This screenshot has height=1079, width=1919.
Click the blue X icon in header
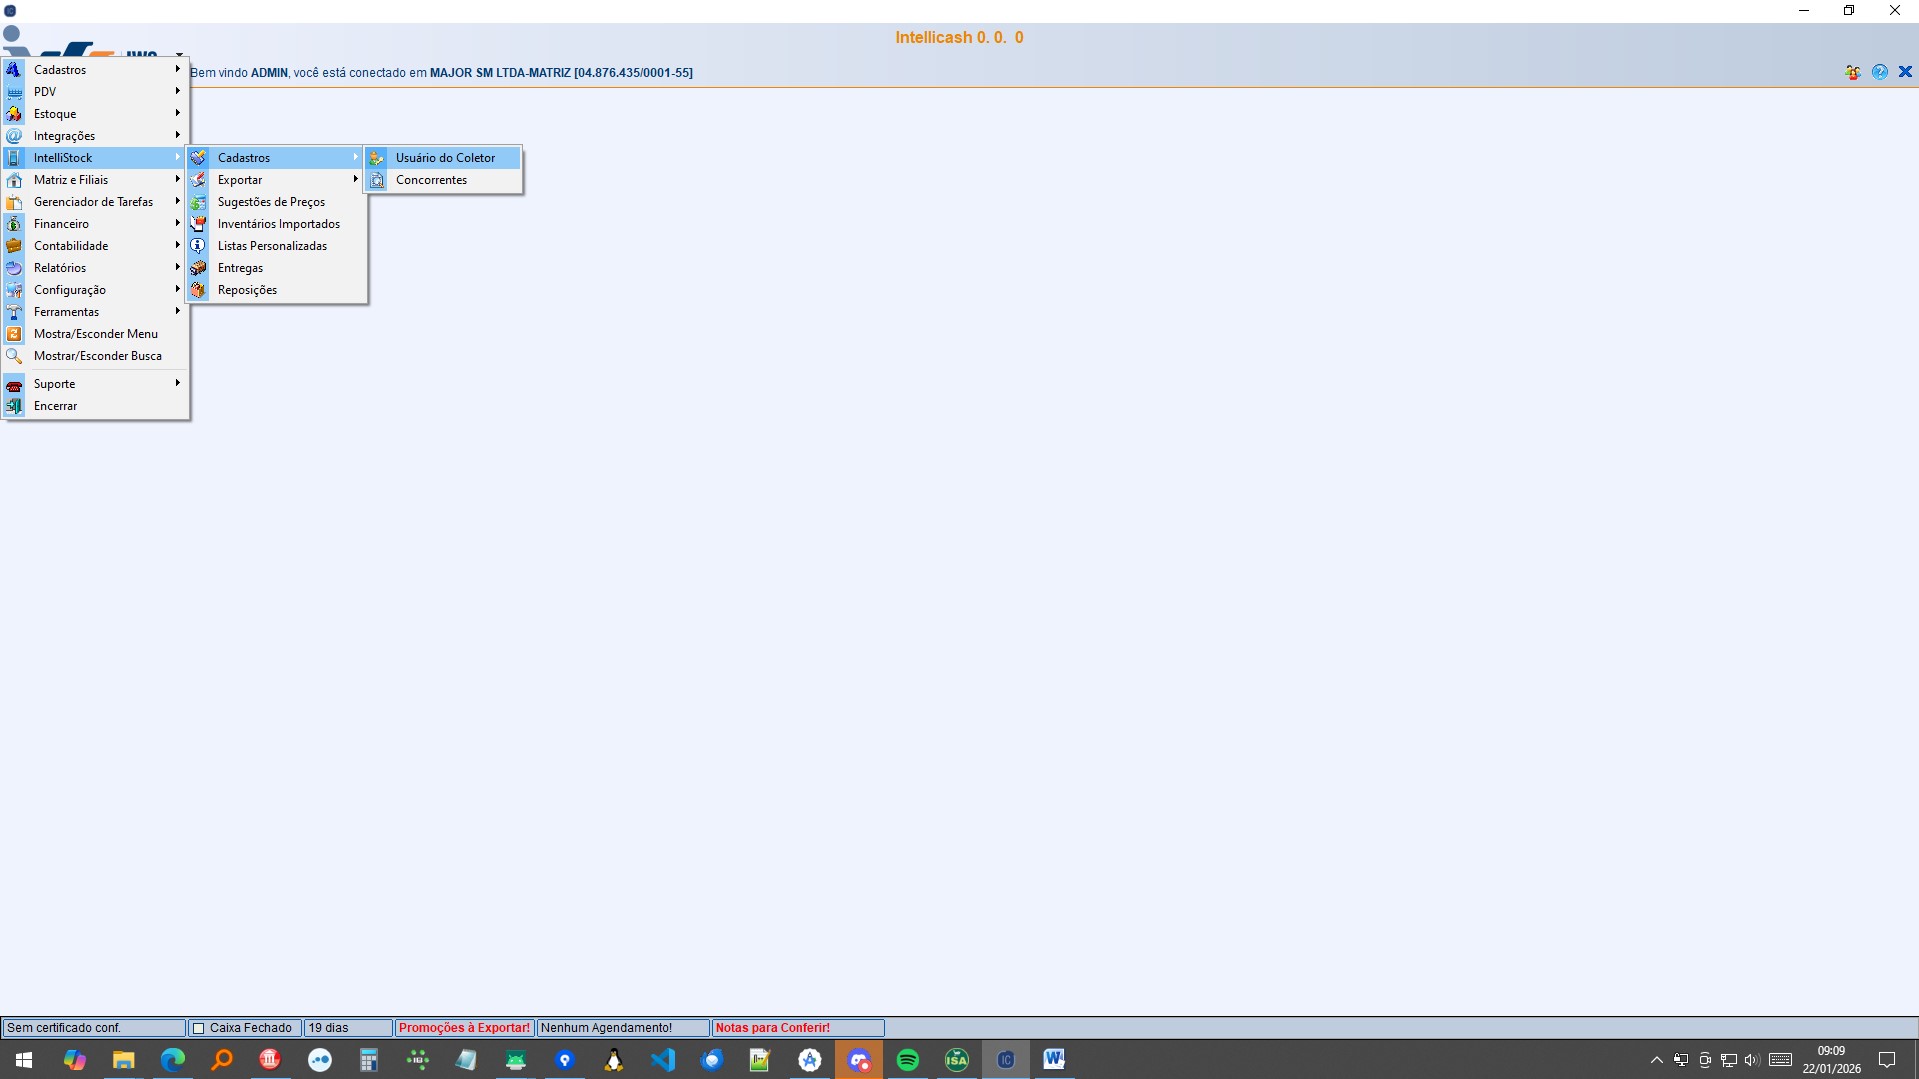point(1905,72)
